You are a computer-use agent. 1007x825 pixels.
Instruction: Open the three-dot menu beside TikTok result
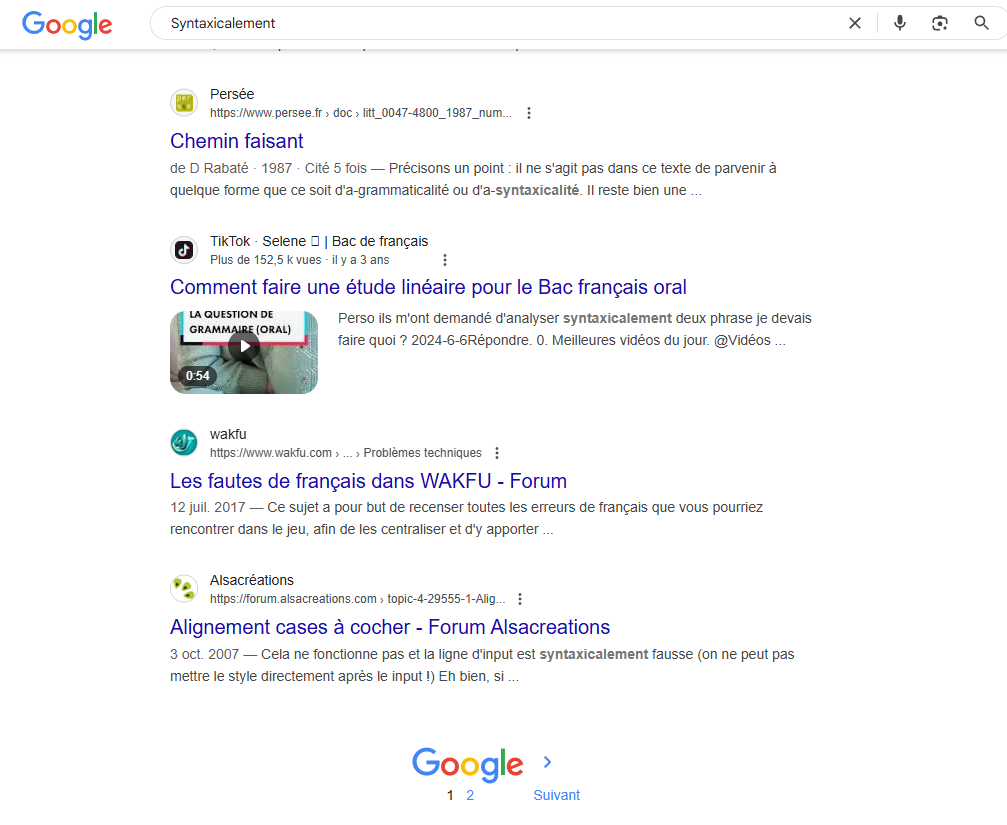coord(444,260)
